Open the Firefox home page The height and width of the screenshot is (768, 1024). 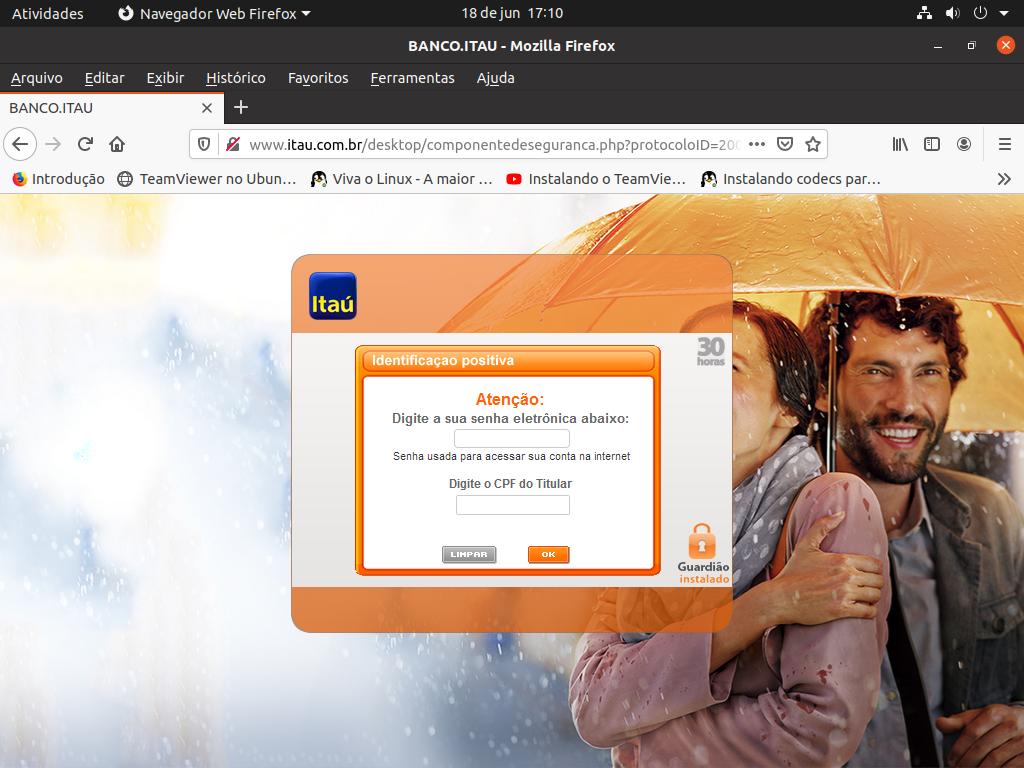[117, 144]
